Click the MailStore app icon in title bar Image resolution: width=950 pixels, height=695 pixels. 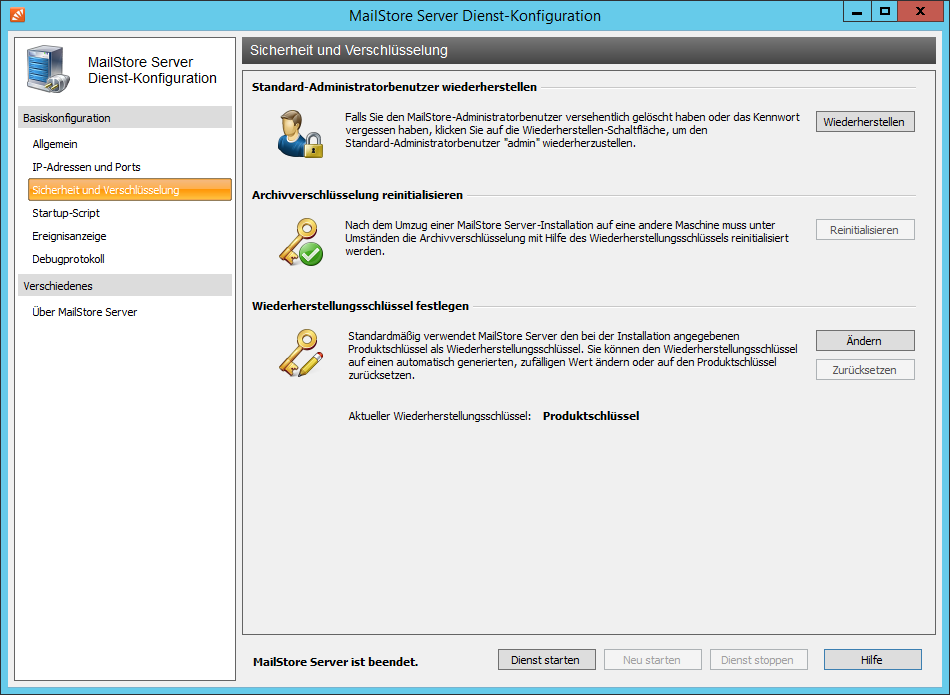pyautogui.click(x=18, y=15)
